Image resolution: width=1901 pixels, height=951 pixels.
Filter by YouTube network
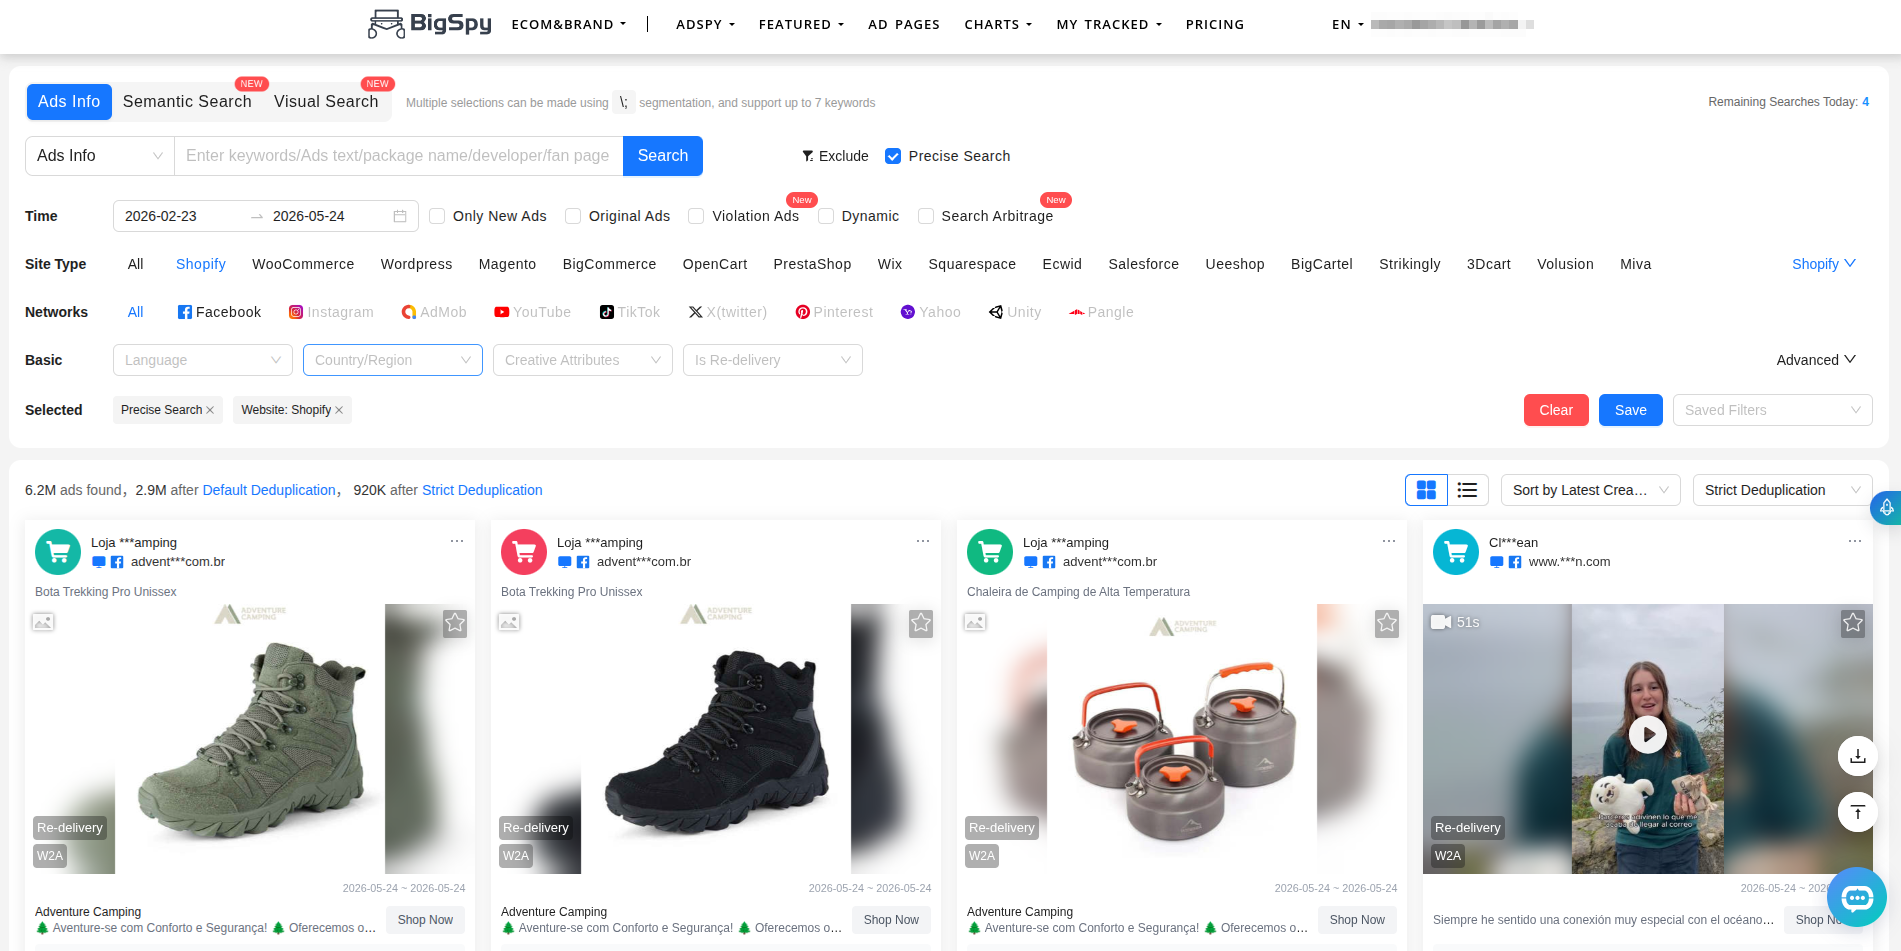[x=533, y=312]
